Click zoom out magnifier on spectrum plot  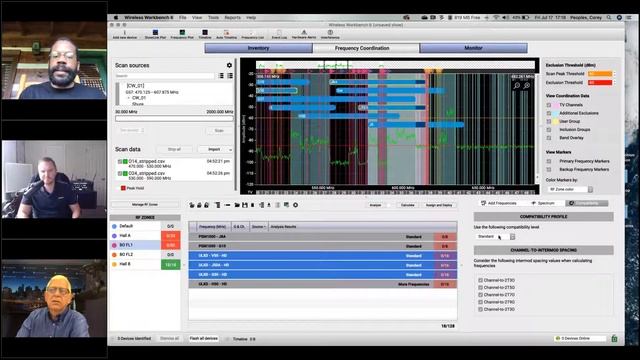coord(517,85)
